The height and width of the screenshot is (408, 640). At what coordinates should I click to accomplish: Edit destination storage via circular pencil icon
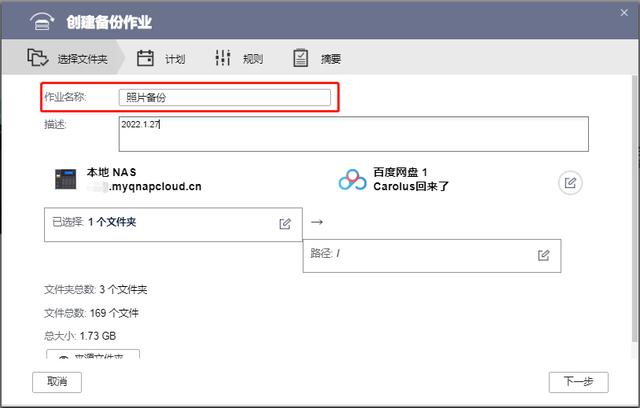(570, 182)
